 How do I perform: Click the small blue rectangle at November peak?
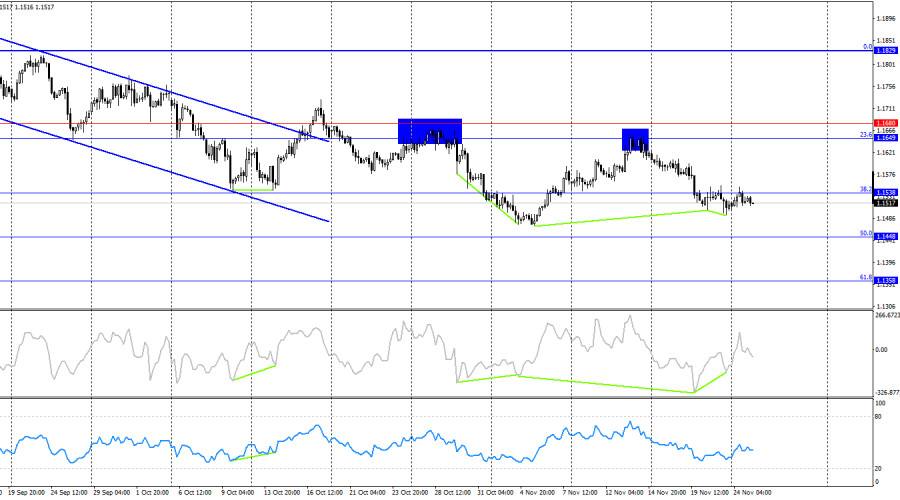(635, 139)
